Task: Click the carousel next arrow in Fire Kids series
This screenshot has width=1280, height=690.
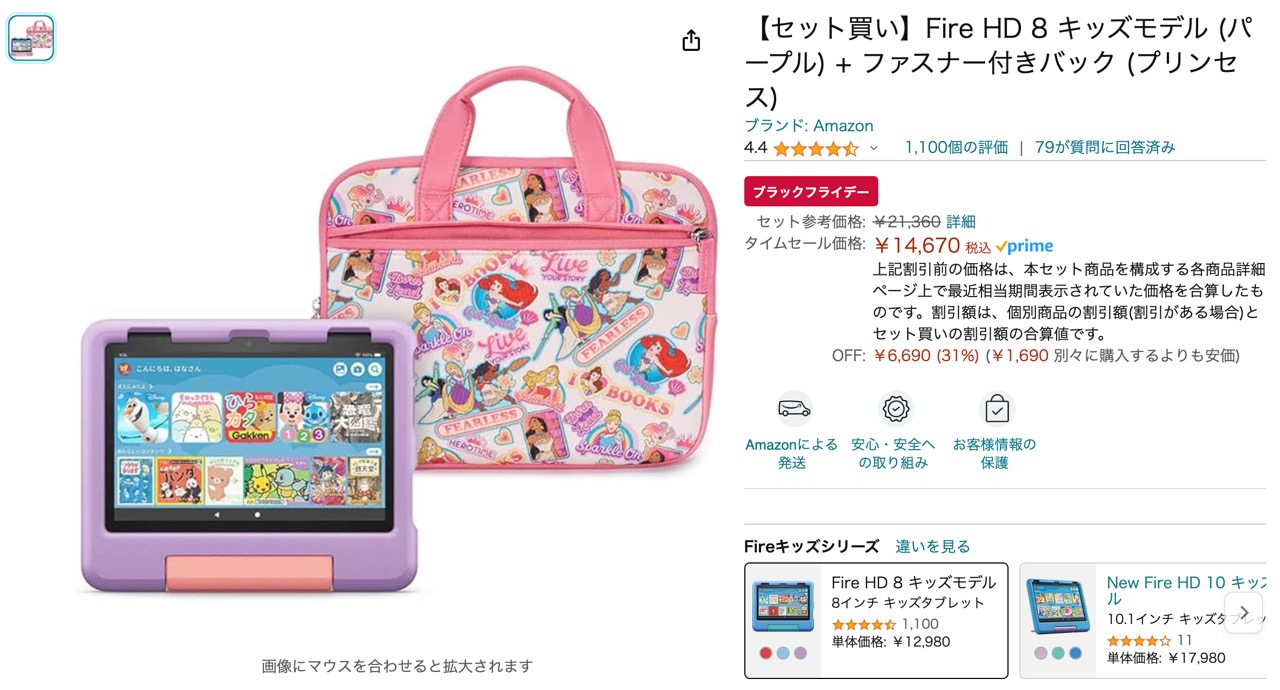Action: click(1244, 612)
